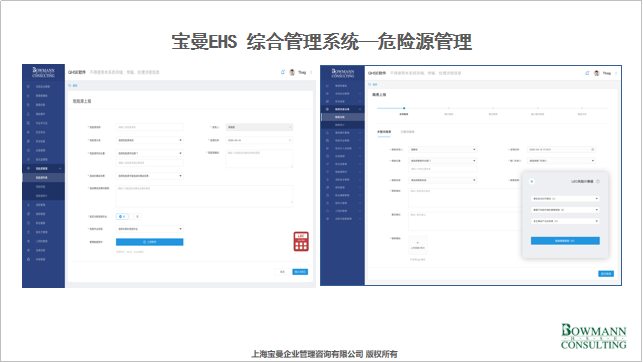Click white cancel button beside submit in 危险源上报
Viewport: 643px width, 362px height.
[282, 272]
